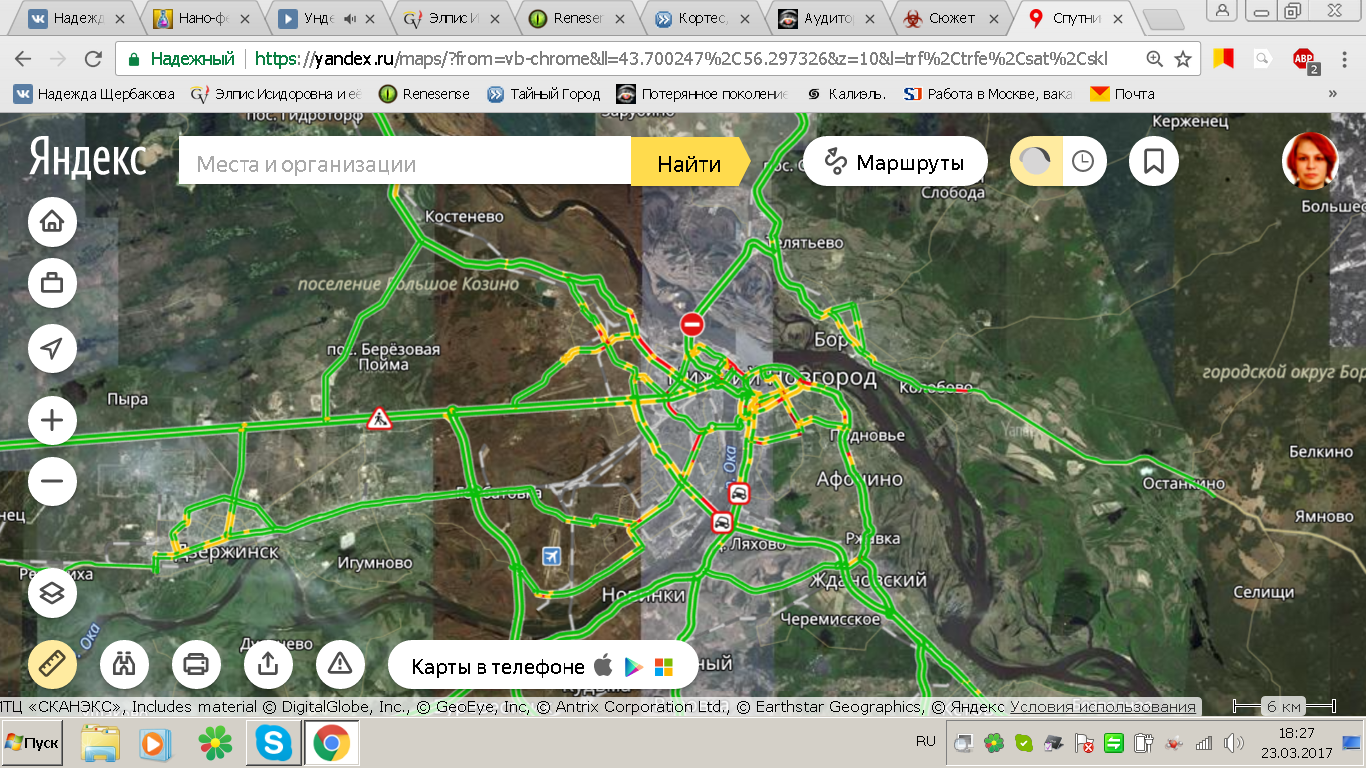The height and width of the screenshot is (768, 1366).
Task: Toggle road events warning icon
Action: pyautogui.click(x=340, y=663)
